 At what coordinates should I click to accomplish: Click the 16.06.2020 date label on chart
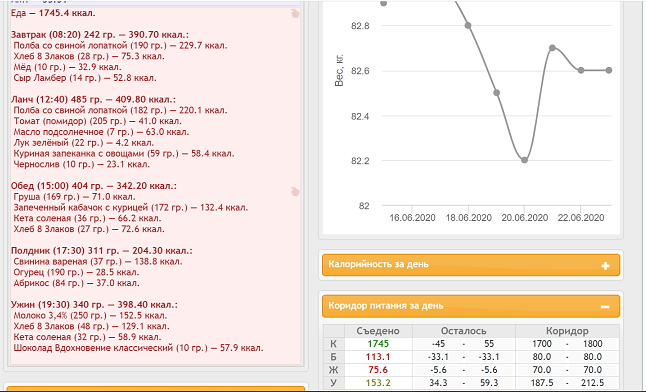[x=412, y=218]
